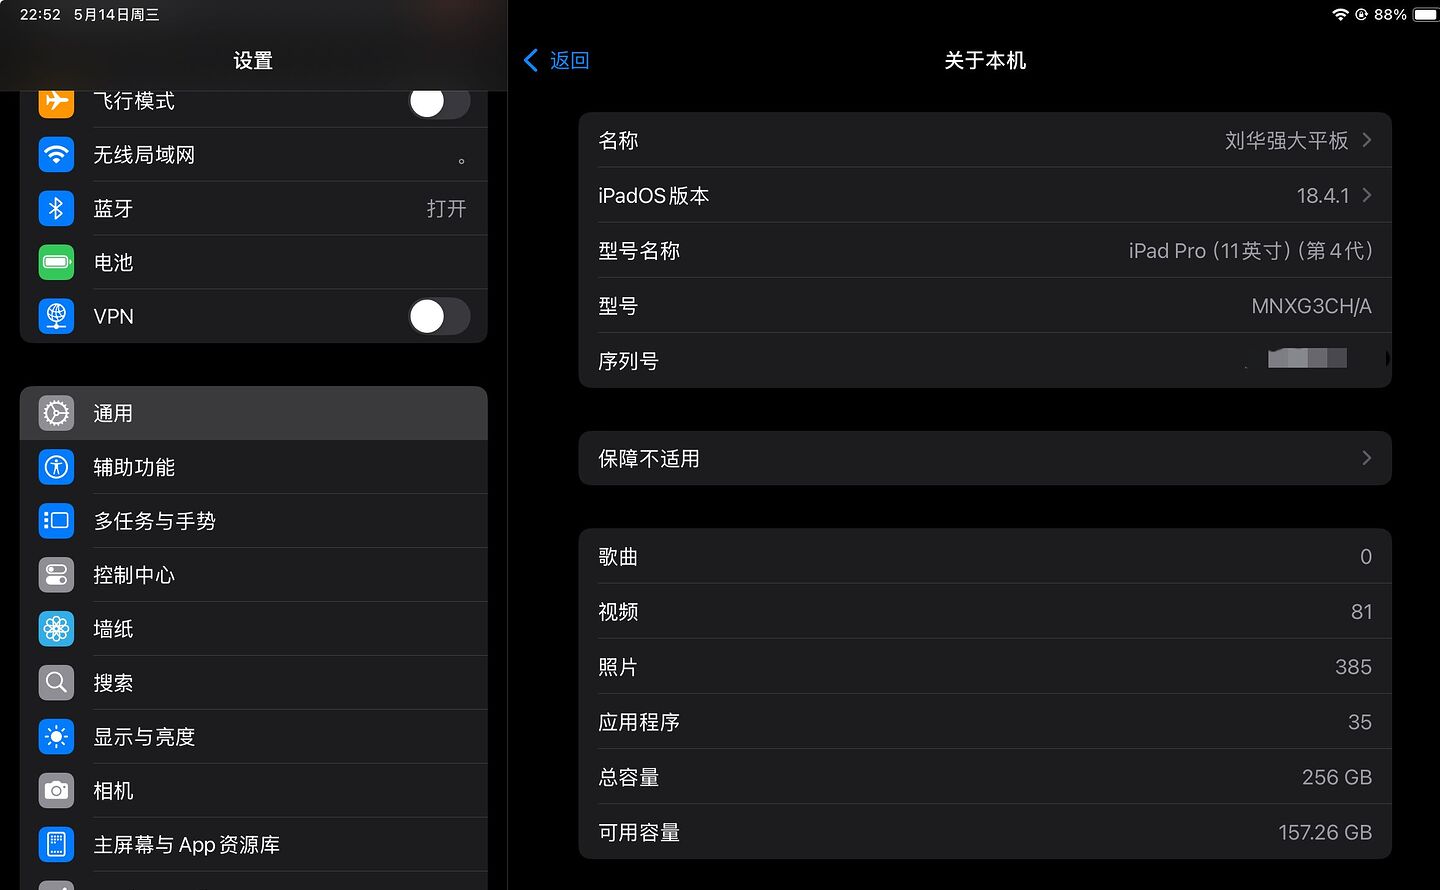Toggle the VPN switch
This screenshot has height=890, width=1440.
click(439, 316)
